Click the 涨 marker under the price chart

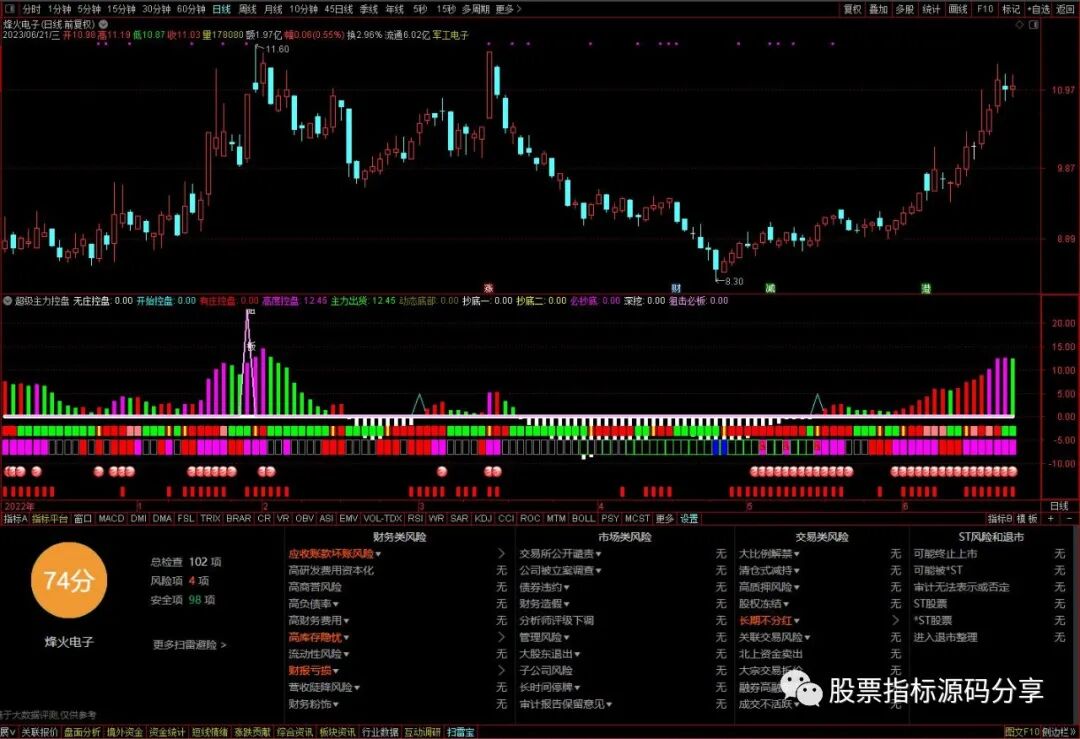tap(489, 288)
